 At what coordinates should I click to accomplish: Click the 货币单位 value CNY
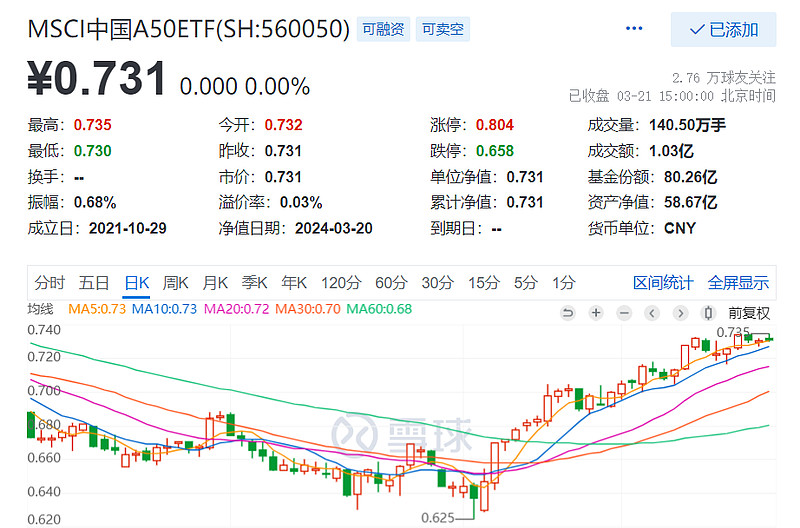(x=680, y=229)
